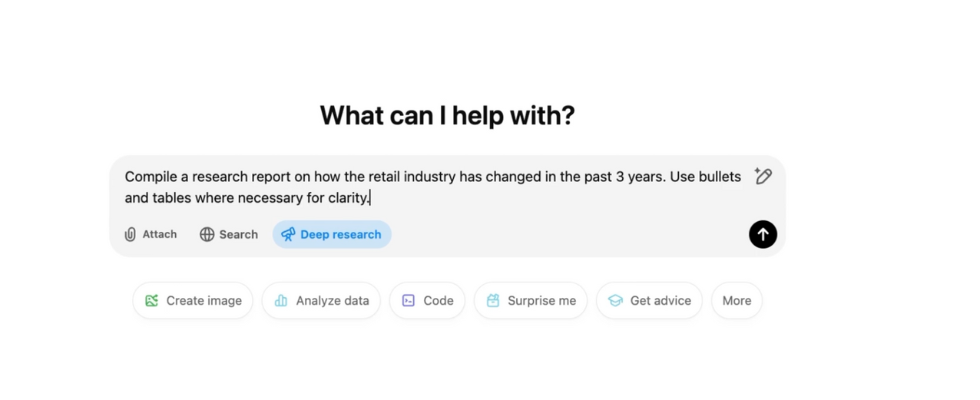Open the Attach file label
This screenshot has height=400, width=980.
click(160, 234)
